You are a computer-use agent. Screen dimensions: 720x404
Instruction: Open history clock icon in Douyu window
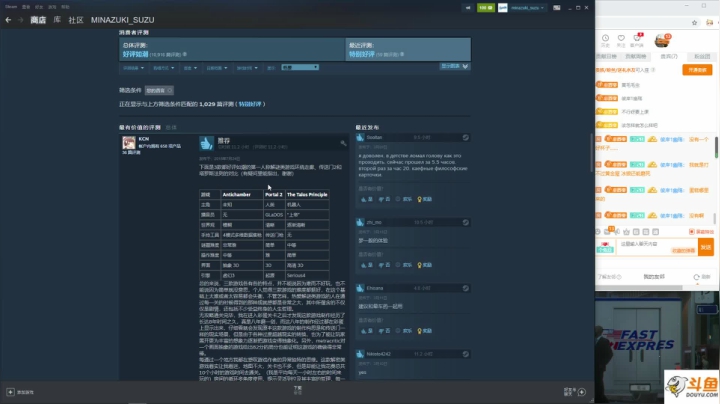pos(605,38)
